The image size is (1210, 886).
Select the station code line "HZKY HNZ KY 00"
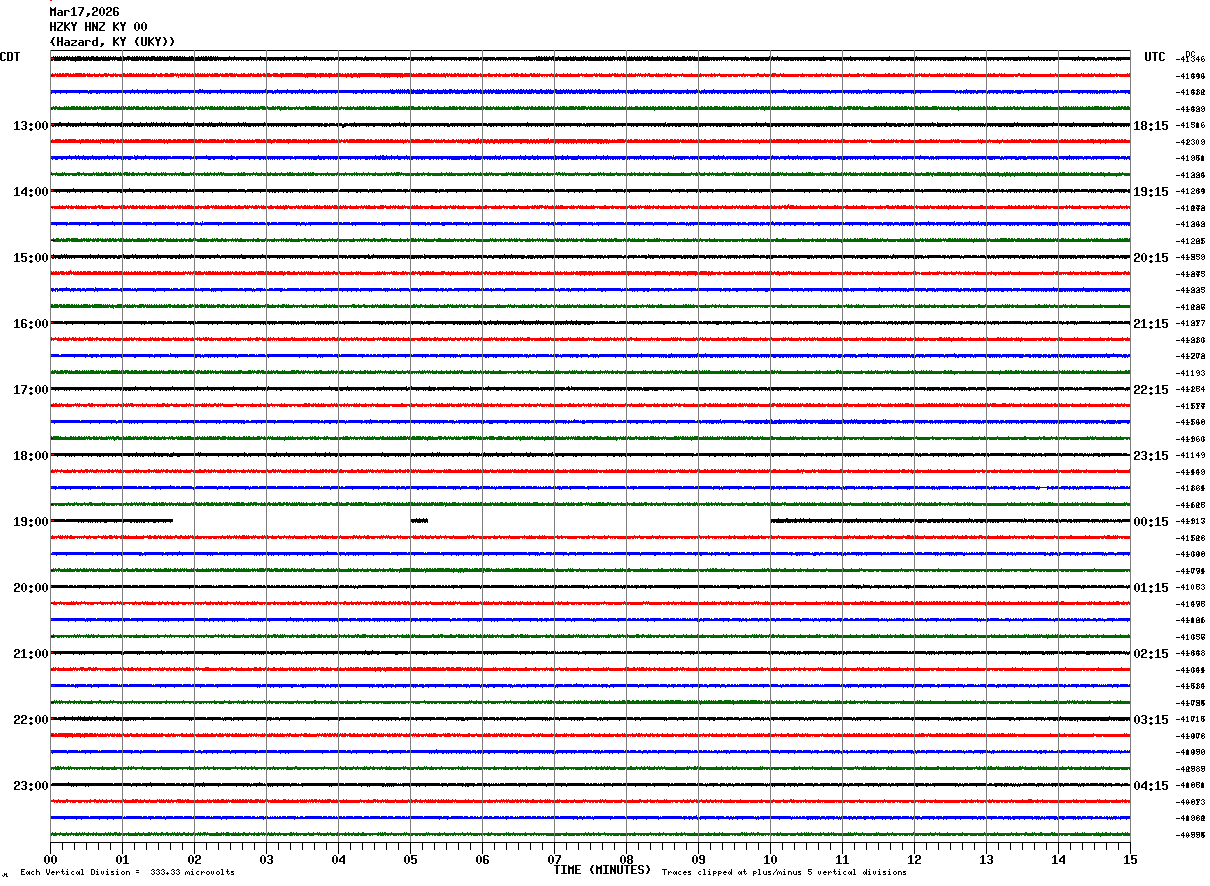[98, 27]
